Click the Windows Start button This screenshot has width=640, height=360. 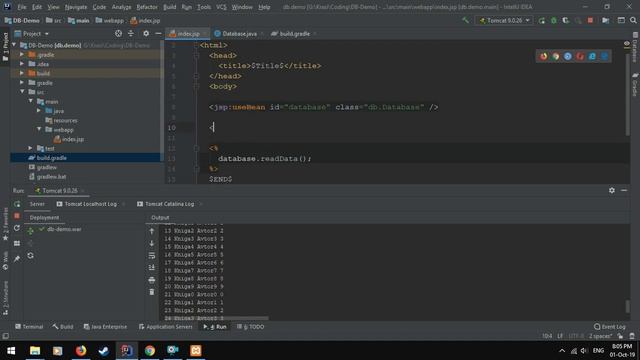(x=11, y=351)
